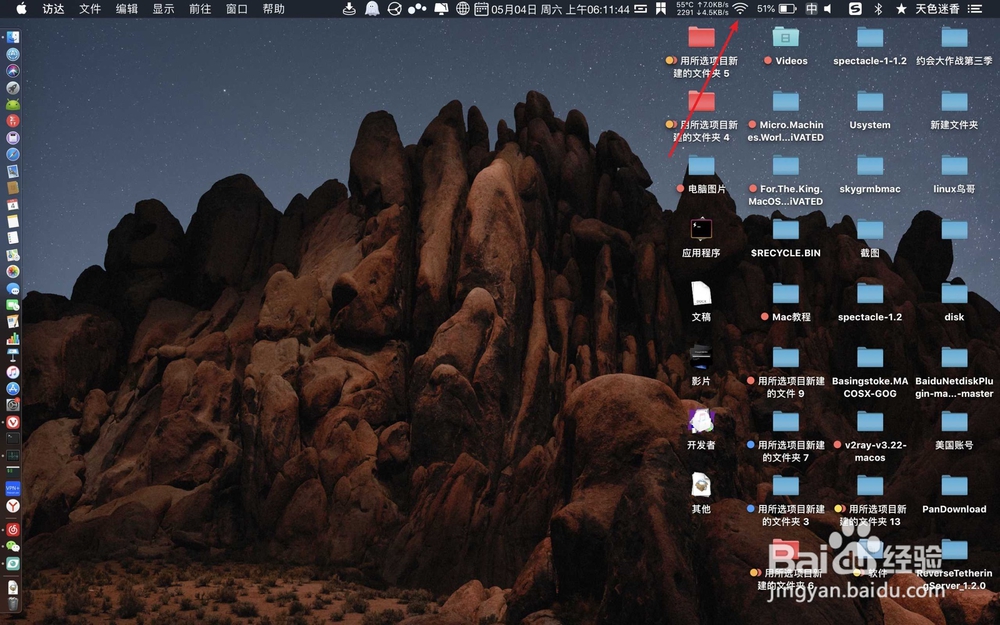Open Vivaldi browser from the Dock
1000x625 pixels.
point(13,422)
